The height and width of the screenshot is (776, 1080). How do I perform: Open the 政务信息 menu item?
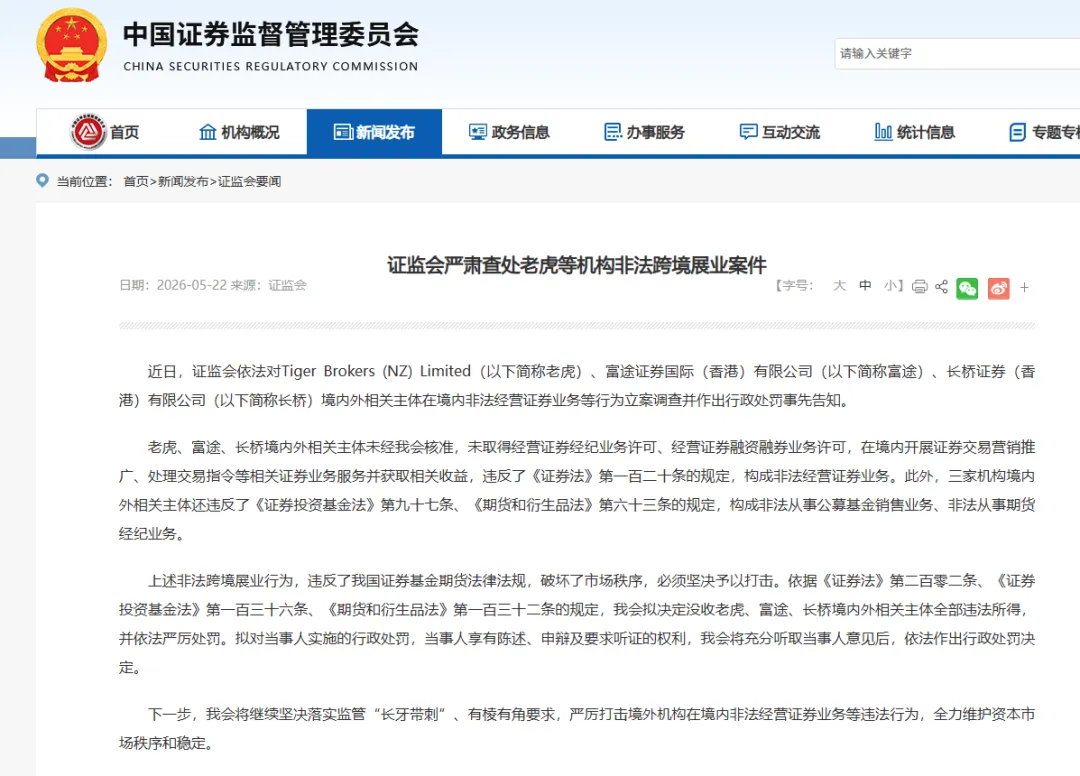point(509,132)
